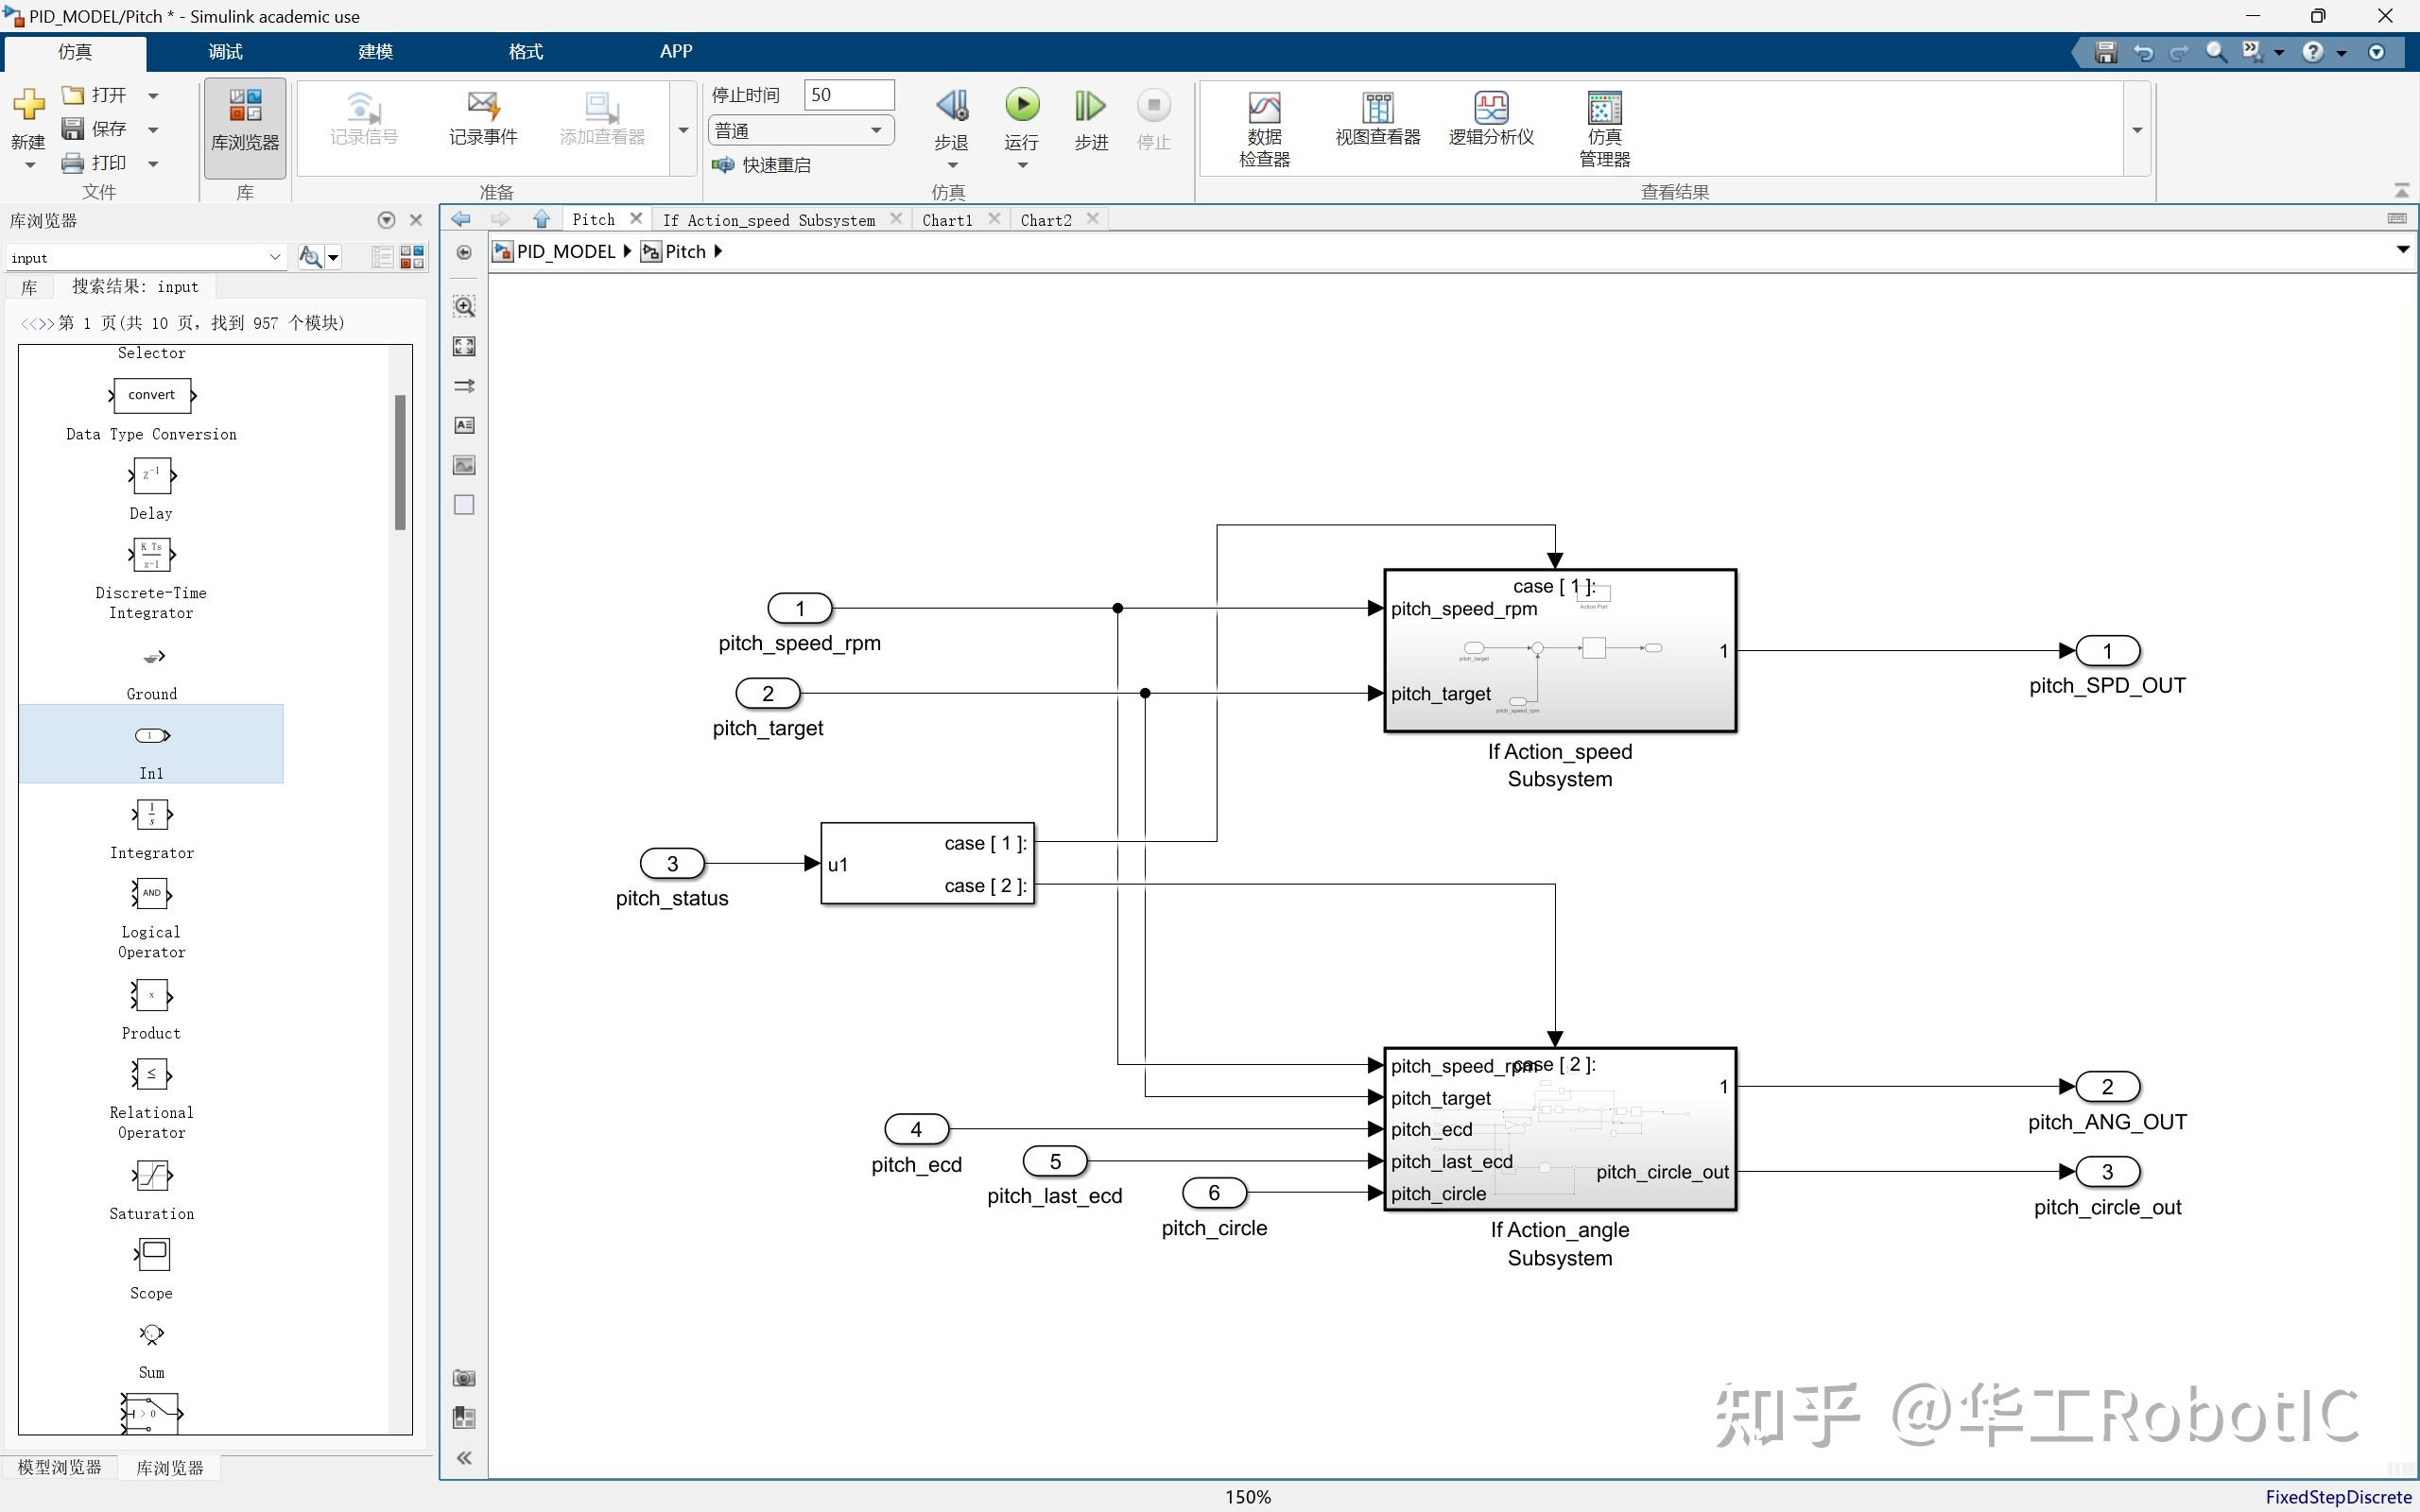Collapse the palette with the double-chevron icon
2420x1512 pixels.
(x=464, y=1458)
